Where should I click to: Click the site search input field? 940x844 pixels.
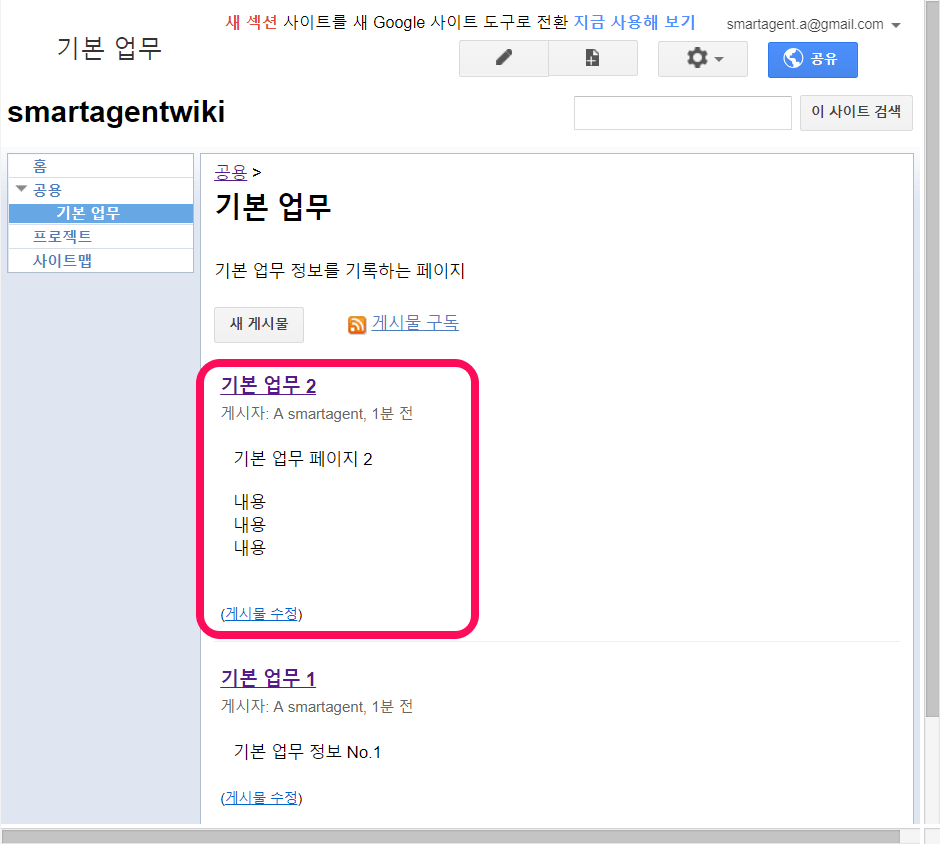[x=682, y=113]
